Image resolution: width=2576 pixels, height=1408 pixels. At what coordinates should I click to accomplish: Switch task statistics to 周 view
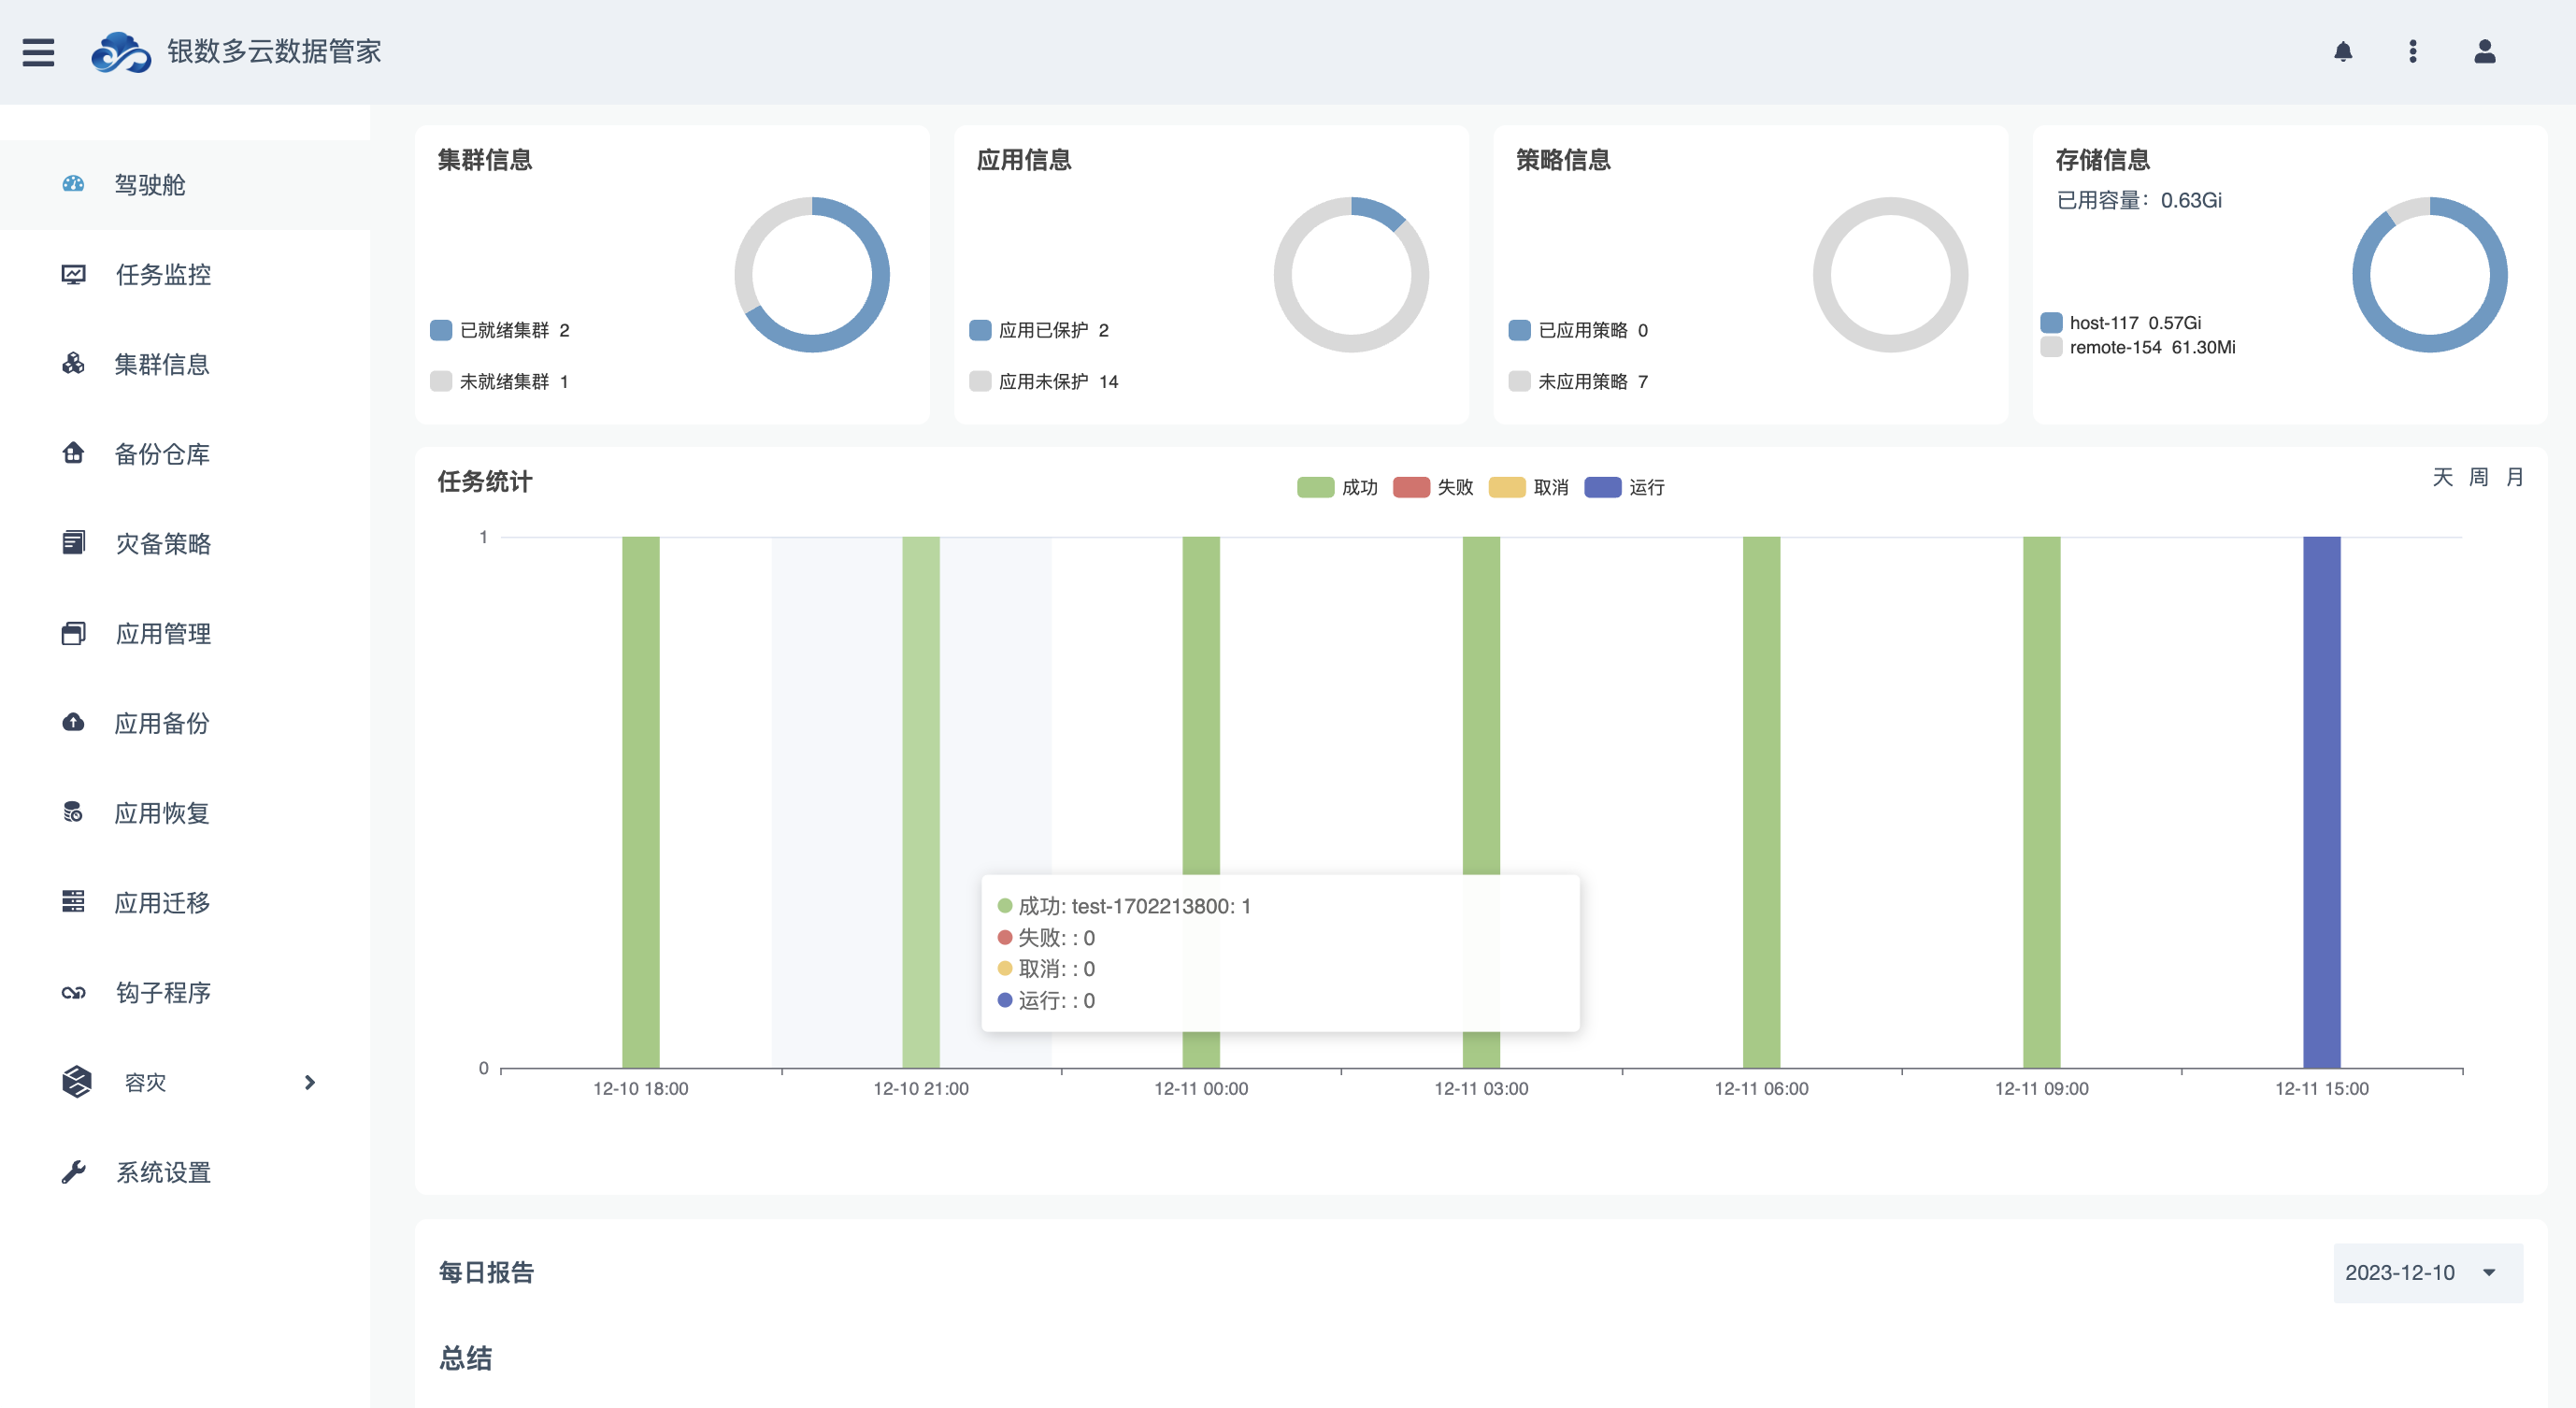[x=2478, y=477]
